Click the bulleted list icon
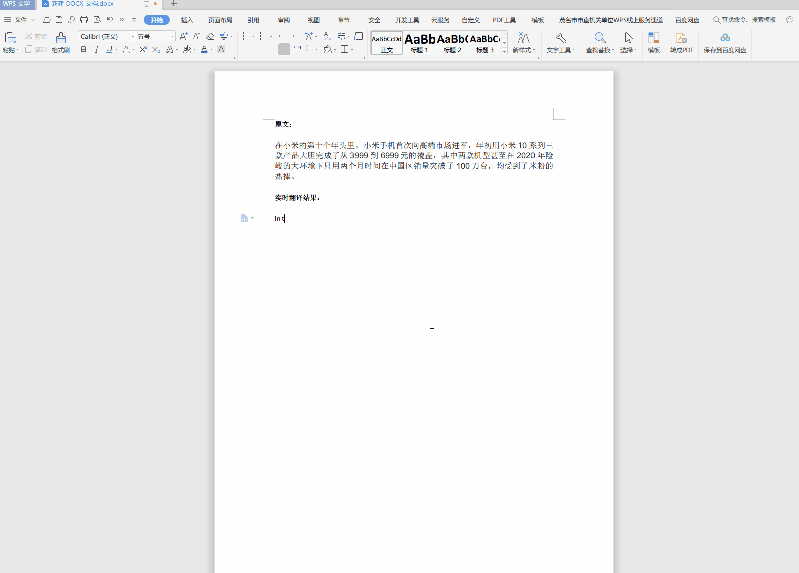Viewport: 799px width, 573px height. (244, 36)
